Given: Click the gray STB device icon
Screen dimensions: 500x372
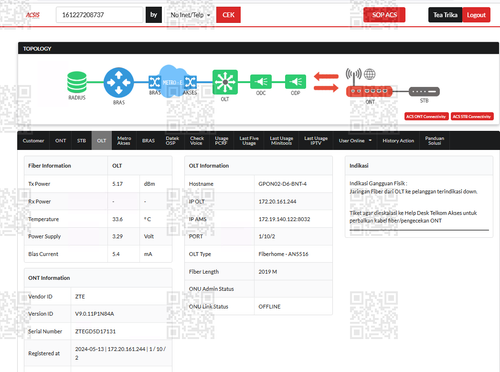Looking at the screenshot, I should pyautogui.click(x=424, y=91).
